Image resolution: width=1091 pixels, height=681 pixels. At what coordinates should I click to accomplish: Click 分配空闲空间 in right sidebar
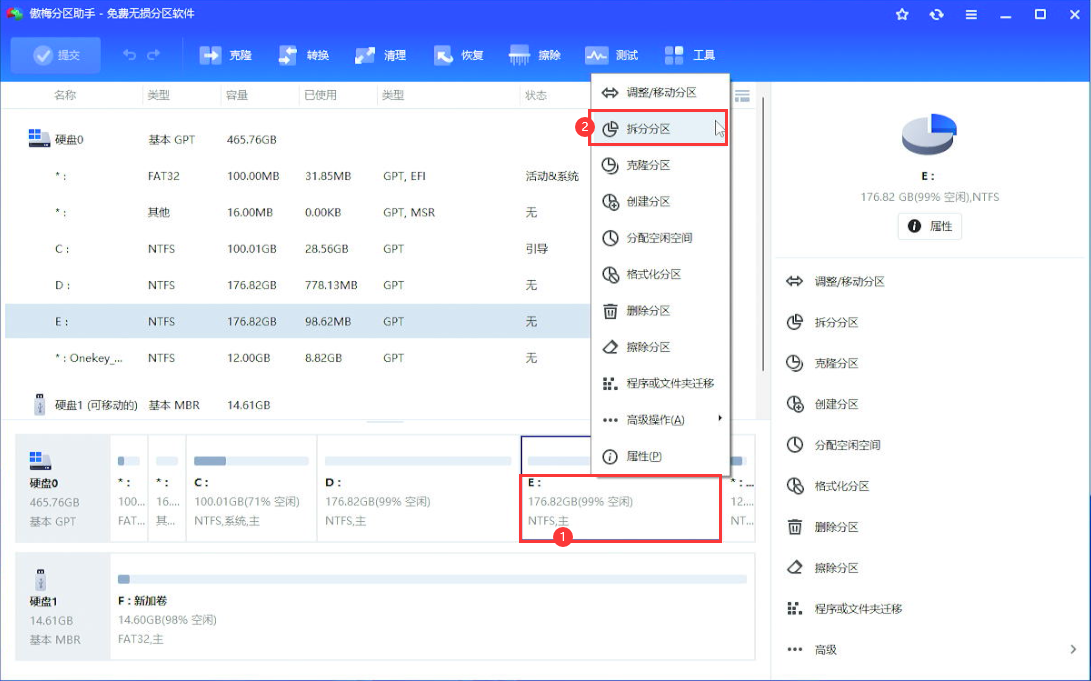click(x=834, y=445)
